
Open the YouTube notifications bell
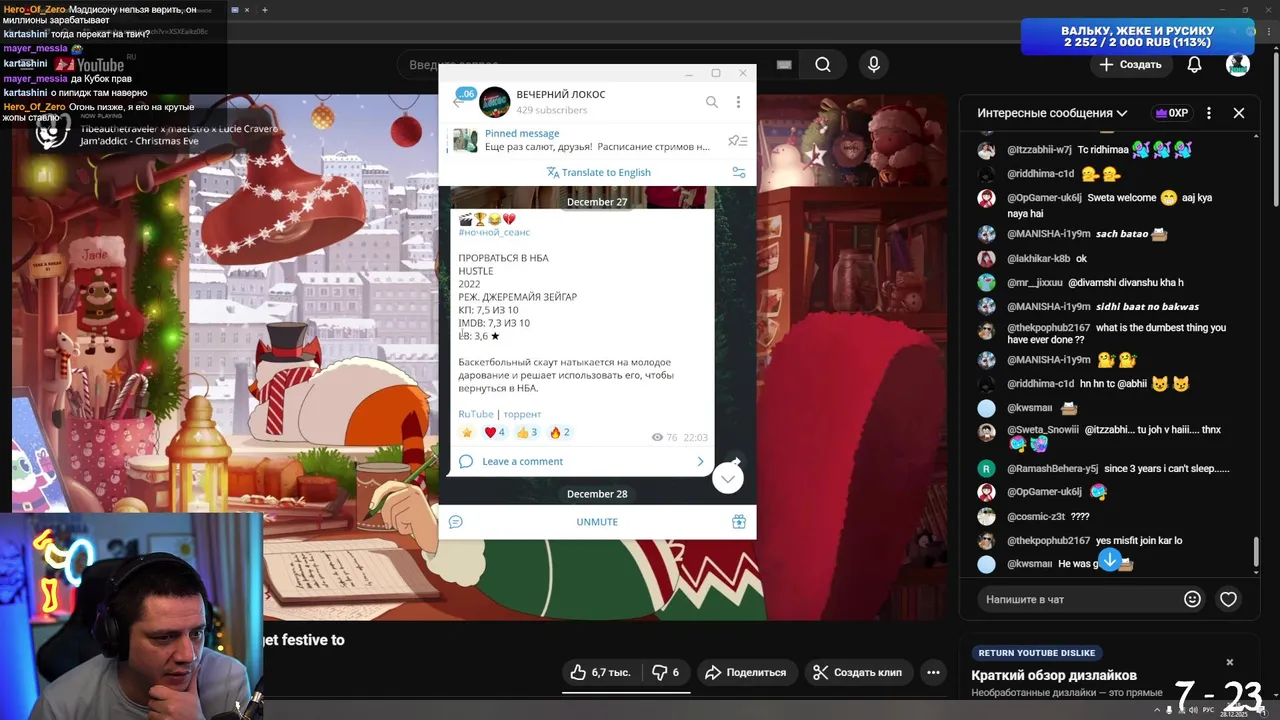(x=1194, y=65)
